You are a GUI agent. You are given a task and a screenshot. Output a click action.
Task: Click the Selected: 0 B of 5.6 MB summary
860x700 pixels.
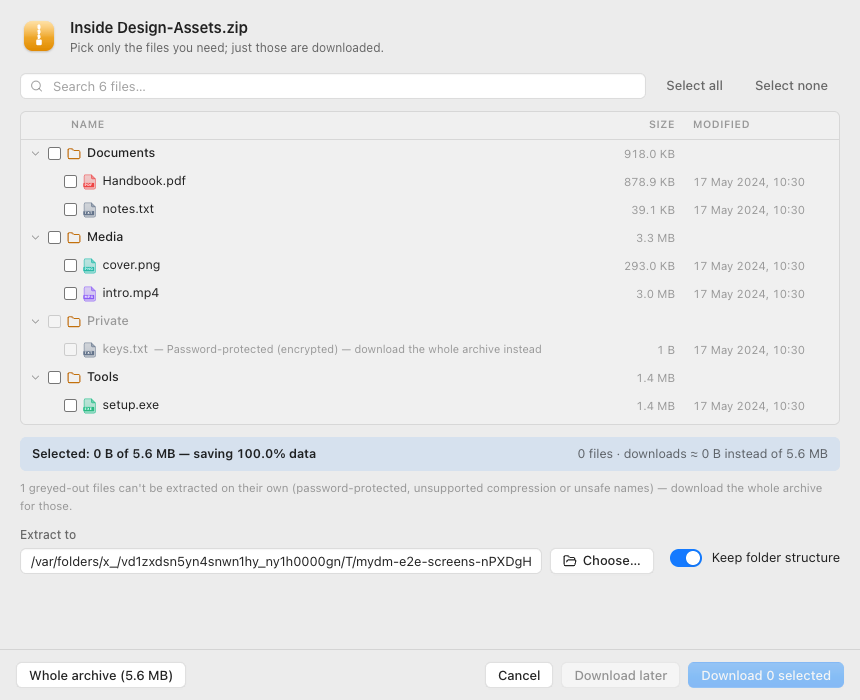click(174, 454)
